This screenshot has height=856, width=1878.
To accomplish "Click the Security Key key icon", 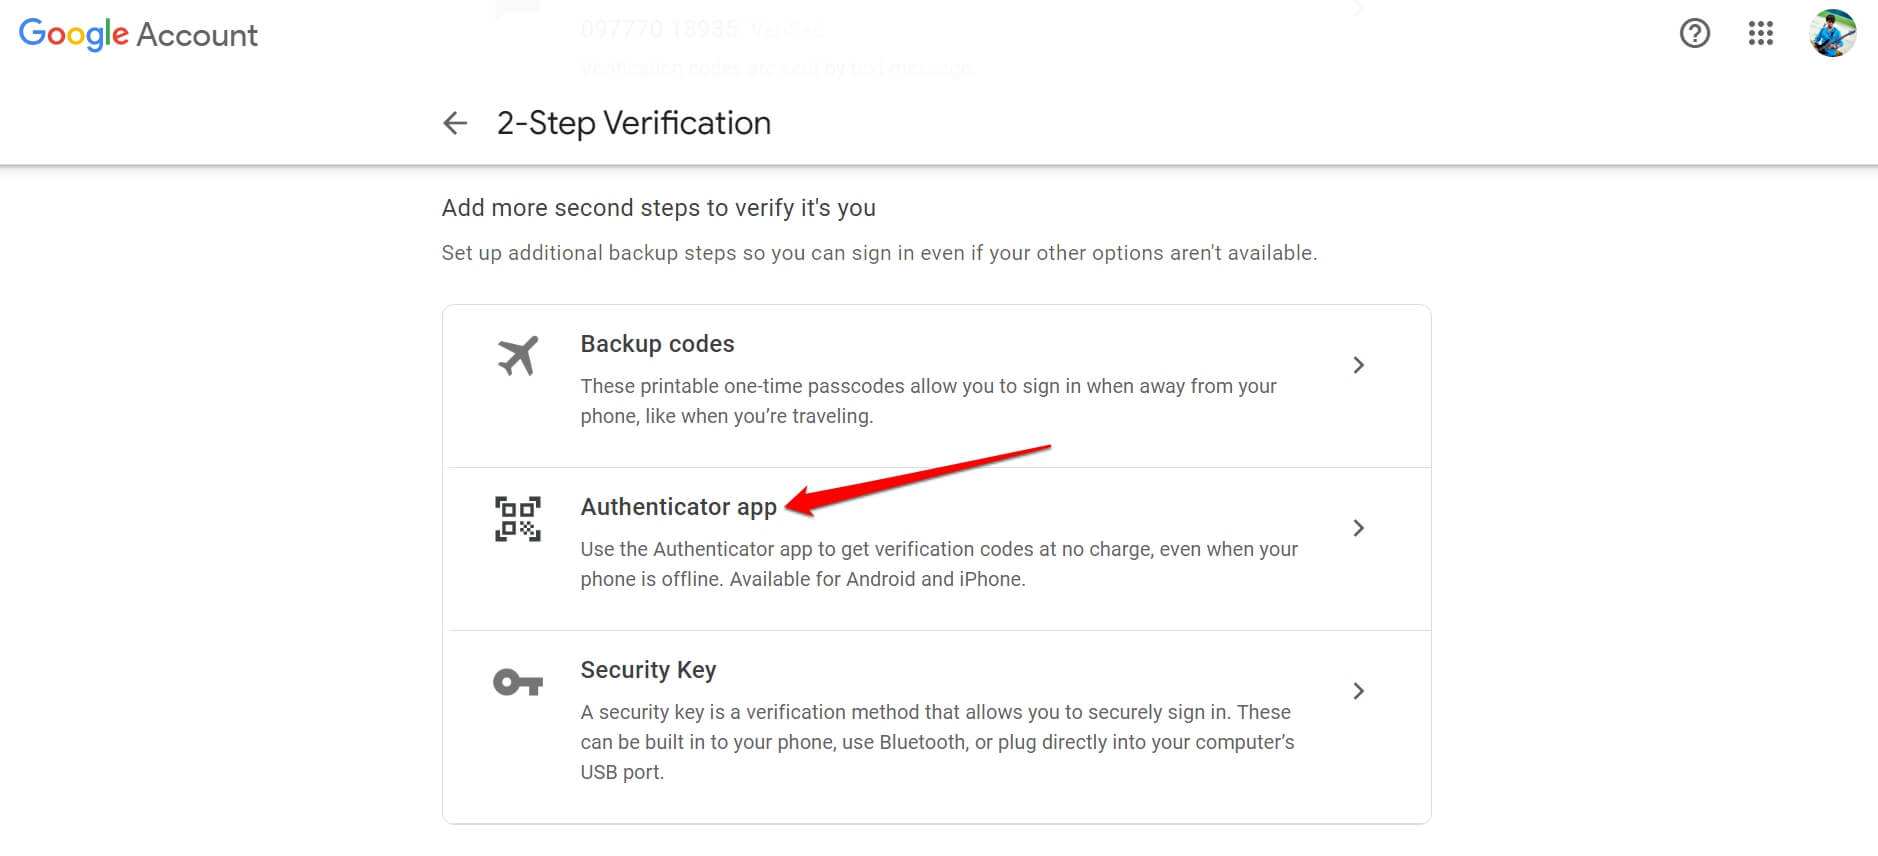I will pos(518,681).
